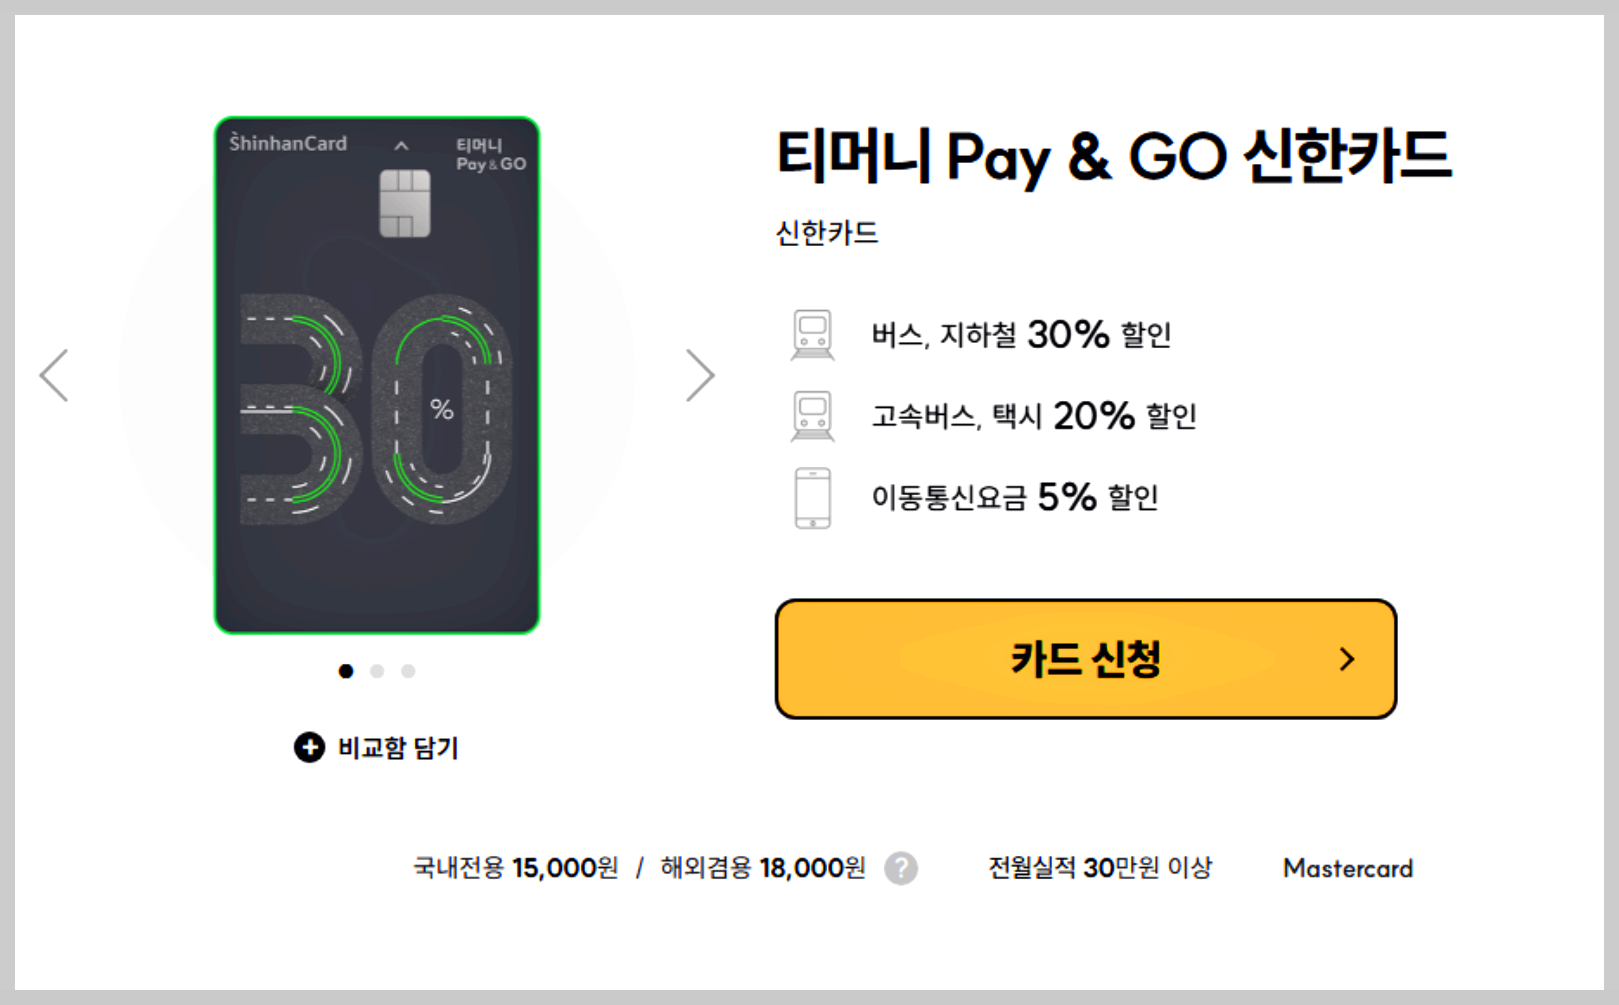Click the express bus and taxi benefit icon

tap(812, 414)
